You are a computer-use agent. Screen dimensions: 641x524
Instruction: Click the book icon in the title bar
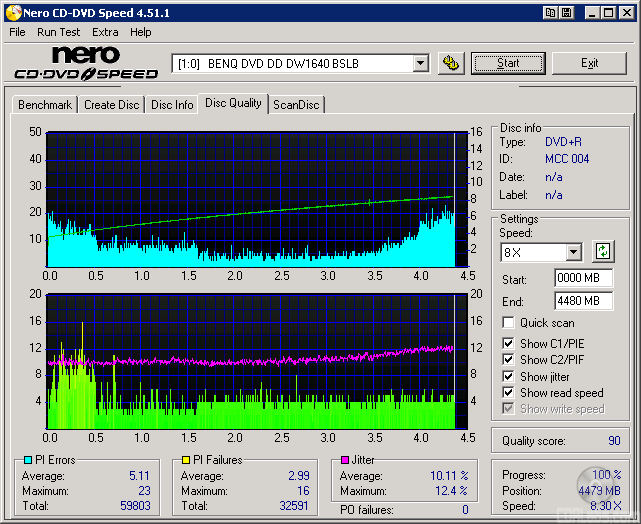point(551,12)
